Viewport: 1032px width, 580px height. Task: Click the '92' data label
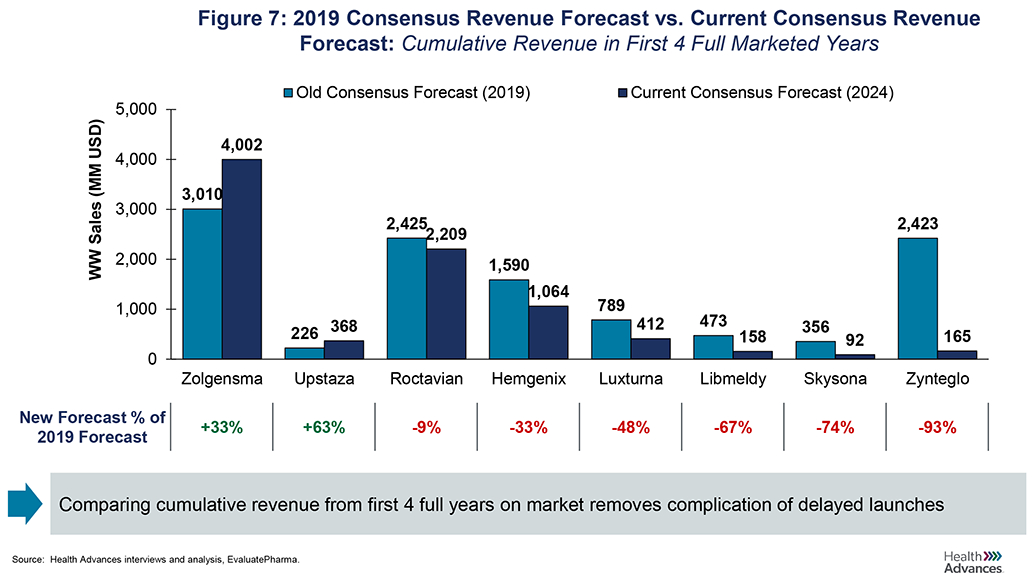[x=854, y=340]
